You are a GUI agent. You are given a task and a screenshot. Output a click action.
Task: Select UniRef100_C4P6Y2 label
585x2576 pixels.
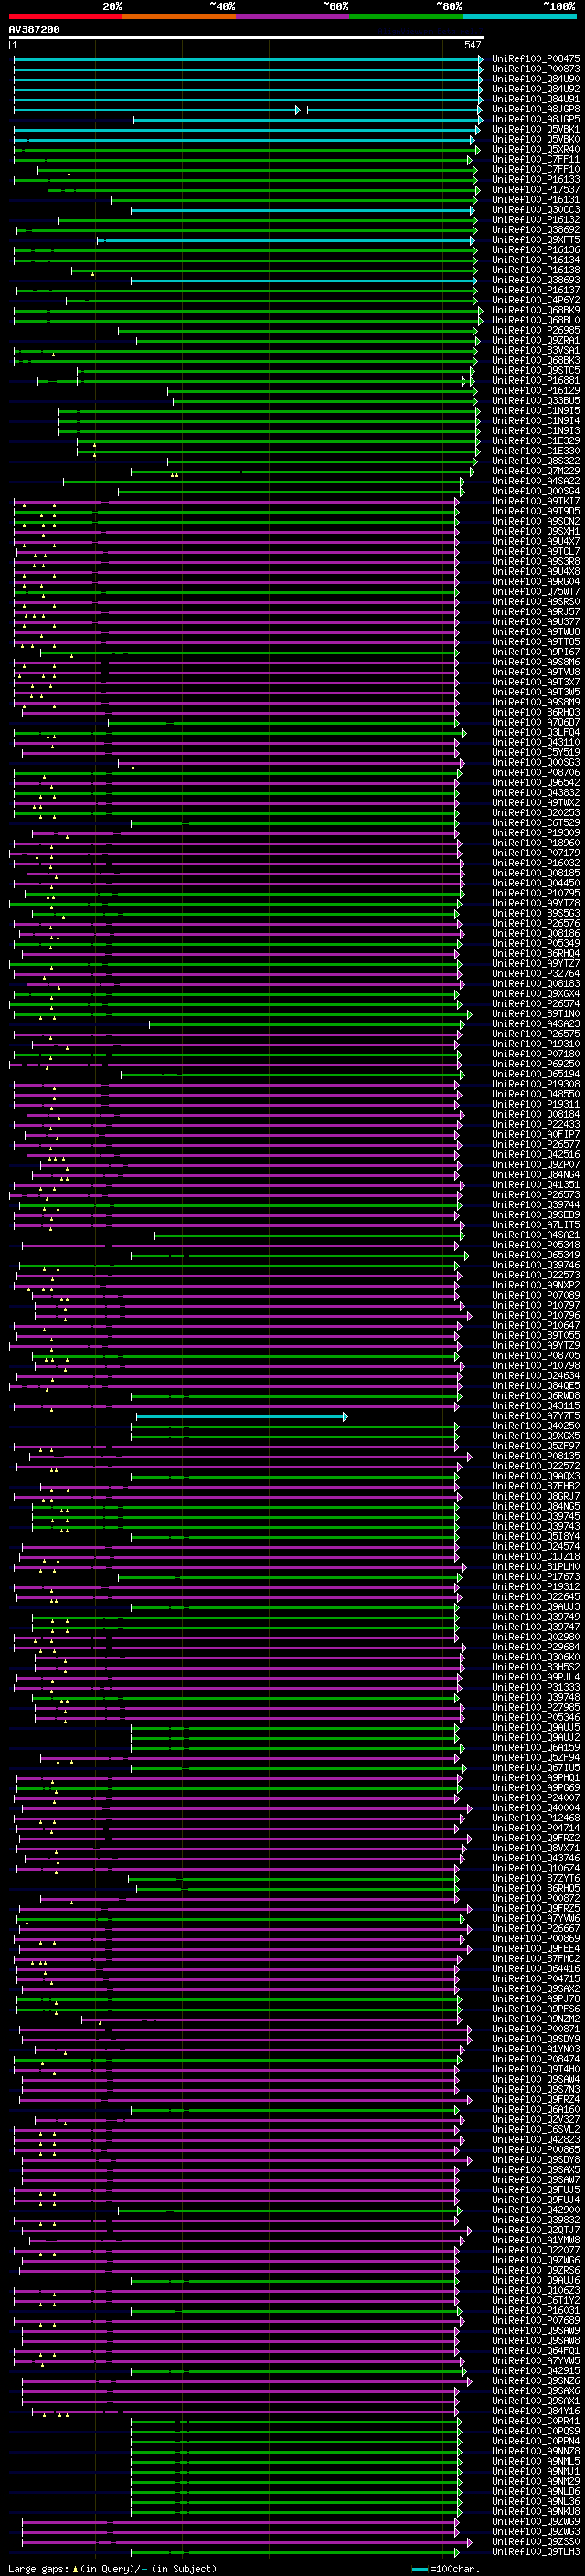[536, 300]
